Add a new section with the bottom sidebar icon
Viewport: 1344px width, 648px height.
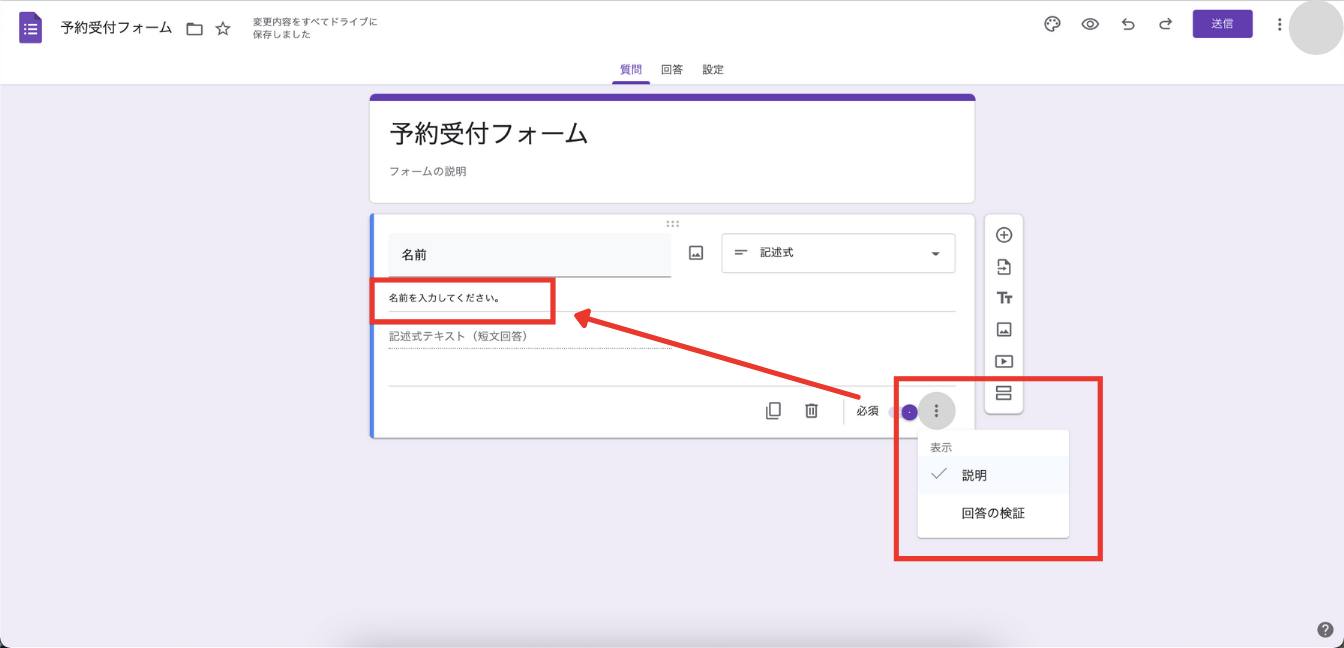tap(1003, 393)
